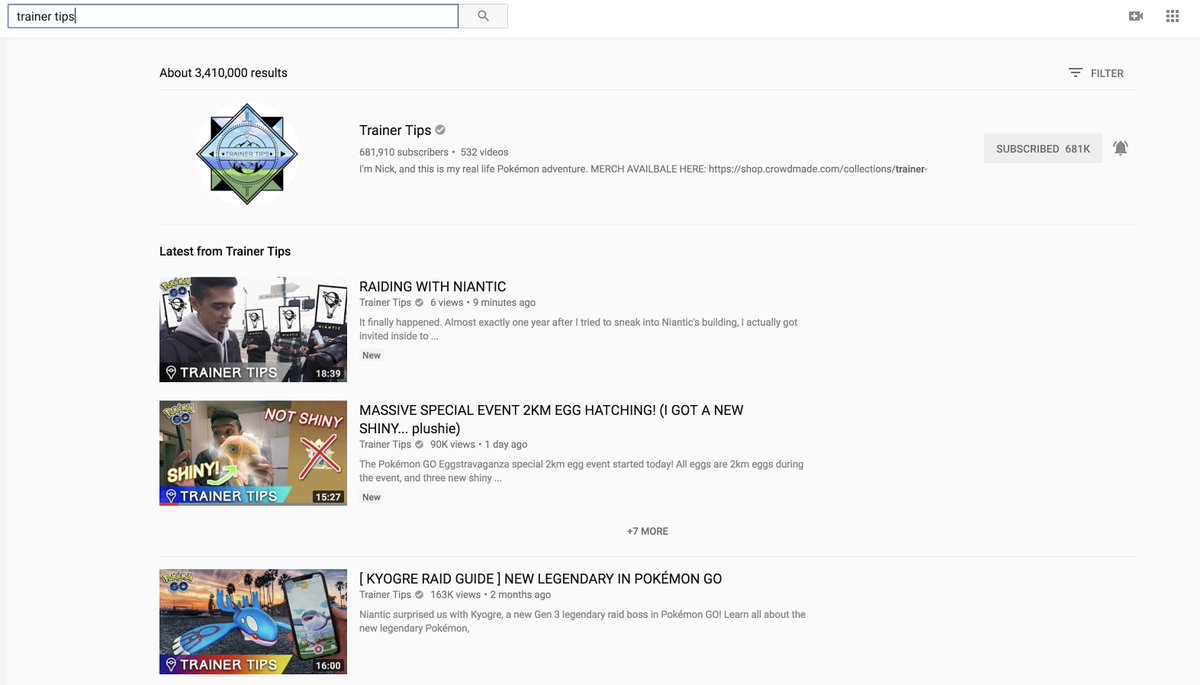The width and height of the screenshot is (1200, 685).
Task: Click the Trainer Tips channel logo
Action: [x=246, y=154]
